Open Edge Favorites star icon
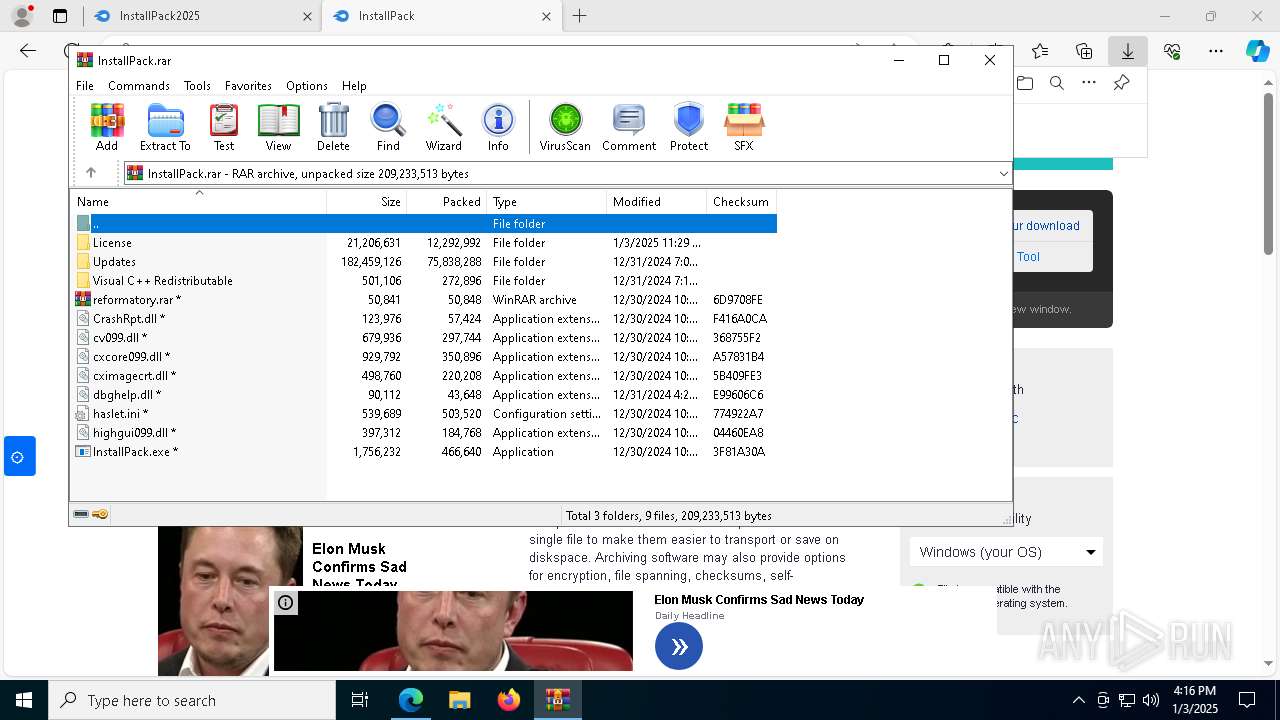Image resolution: width=1280 pixels, height=720 pixels. pos(1040,51)
